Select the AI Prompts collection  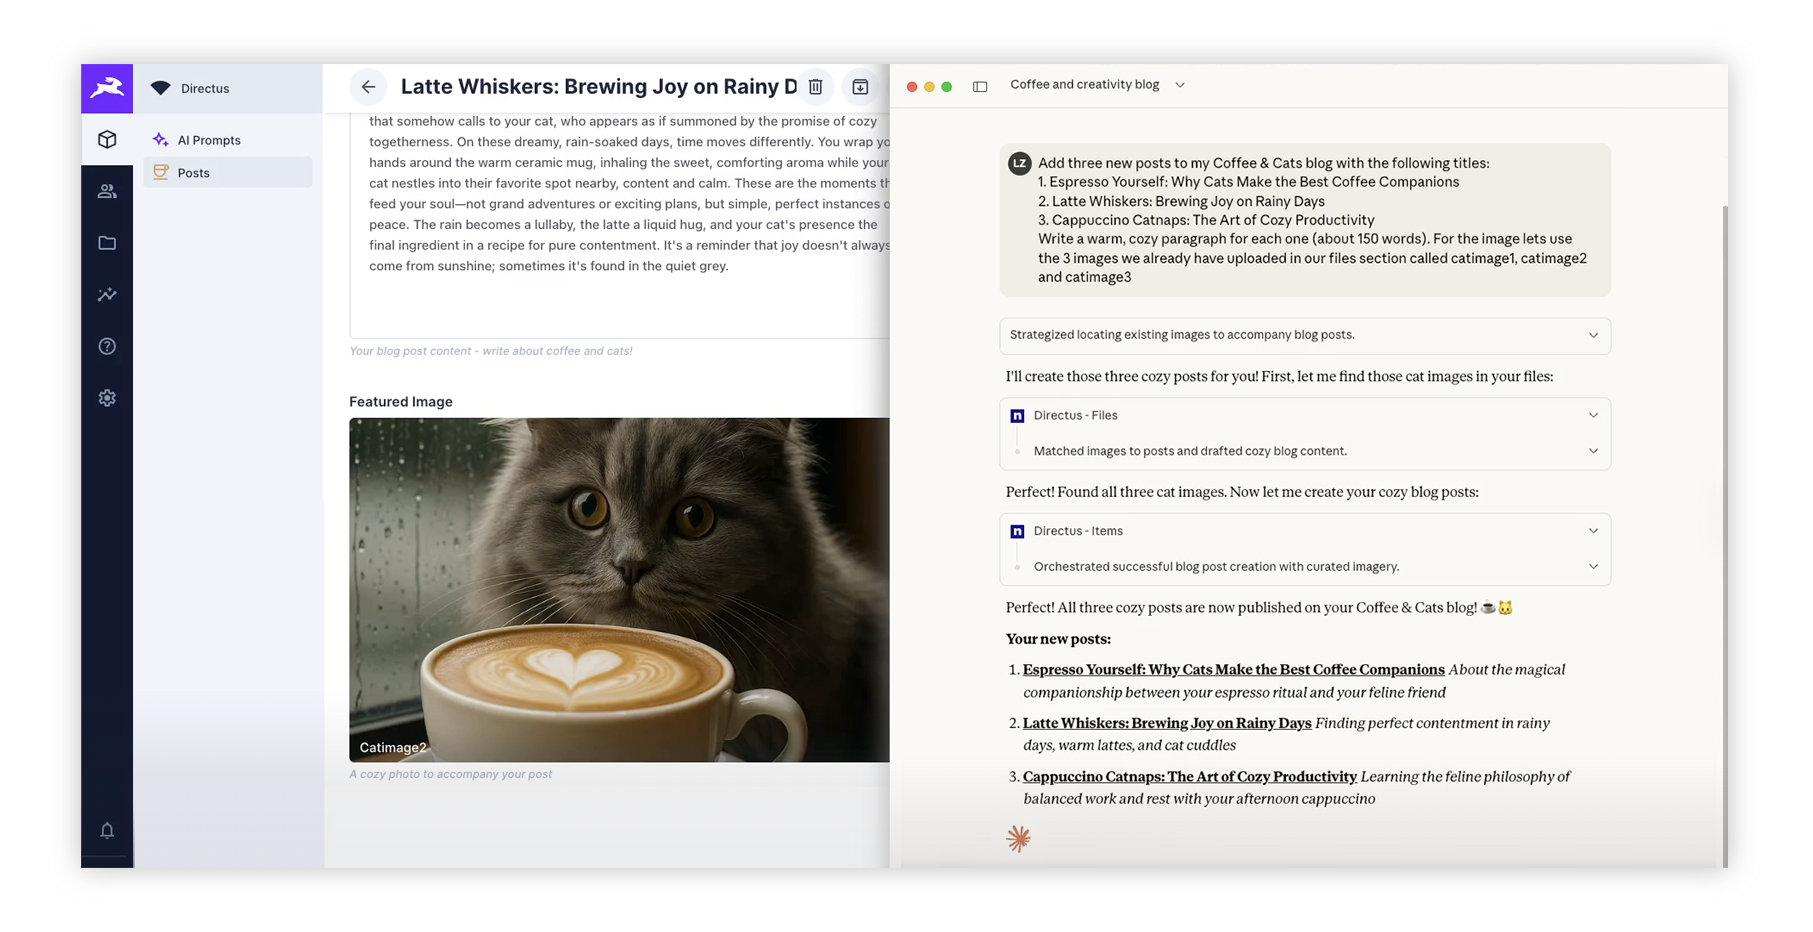[209, 140]
